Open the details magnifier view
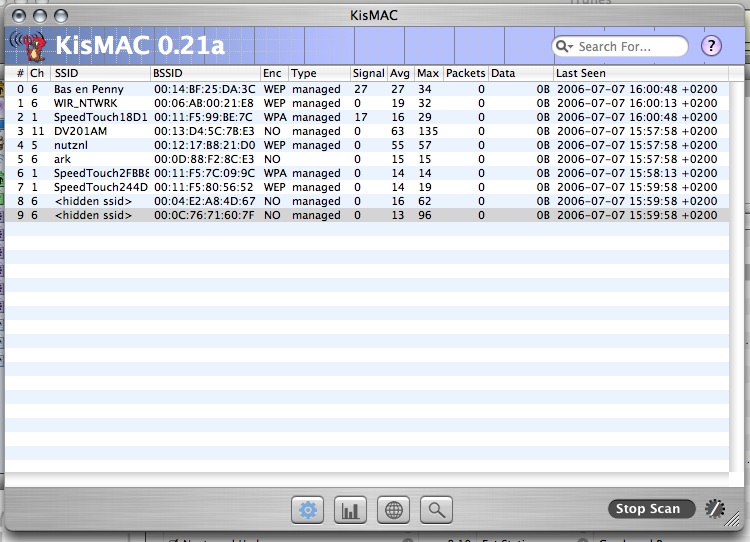The height and width of the screenshot is (542, 750). point(436,510)
